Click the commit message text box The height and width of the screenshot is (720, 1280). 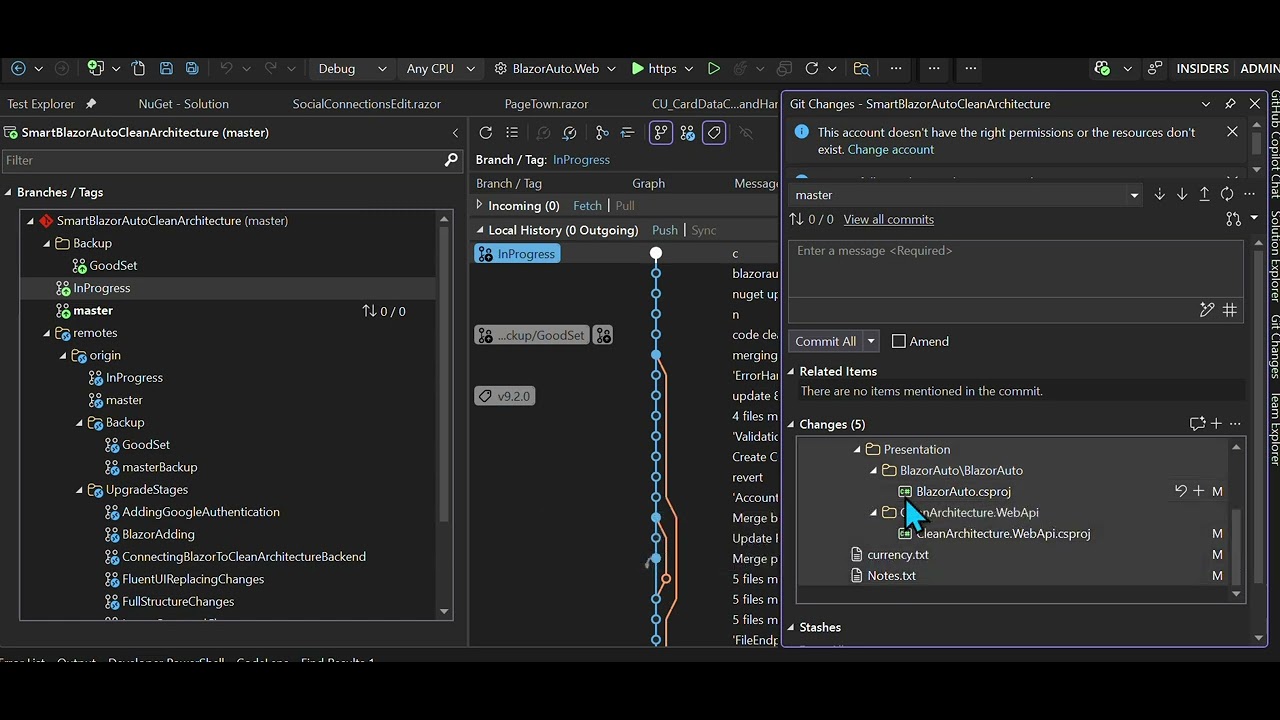tap(1016, 269)
